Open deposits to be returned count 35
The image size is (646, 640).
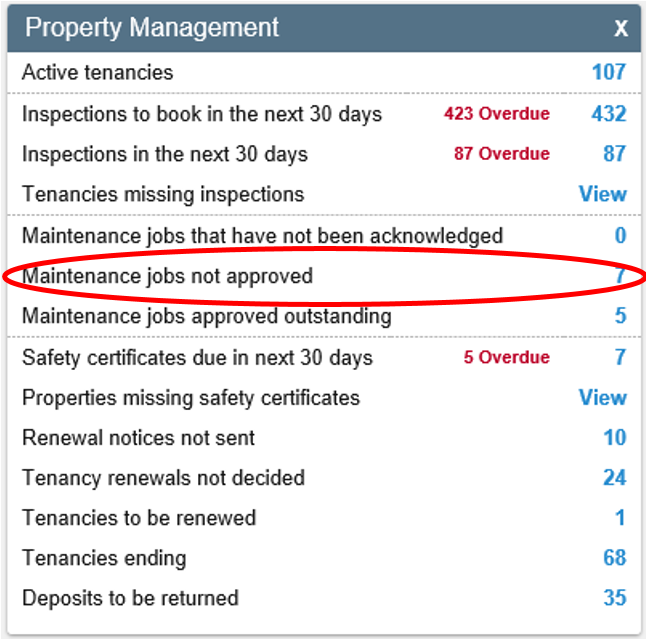coord(615,598)
